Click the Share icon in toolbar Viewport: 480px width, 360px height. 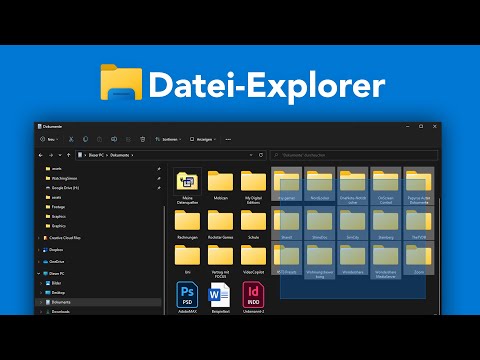point(128,139)
